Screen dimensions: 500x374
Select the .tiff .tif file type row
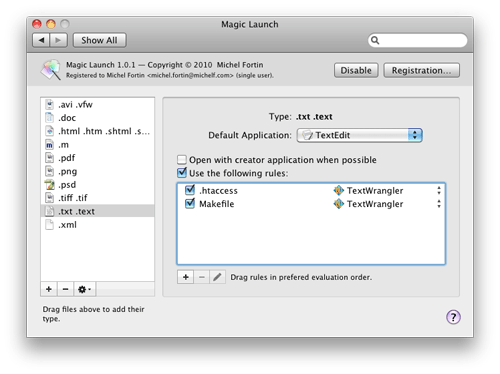point(97,198)
